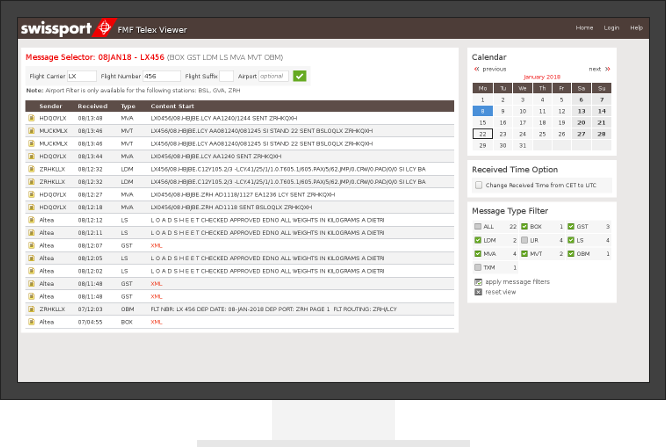The width and height of the screenshot is (666, 447).
Task: Select January 22 in the calendar
Action: 483,133
